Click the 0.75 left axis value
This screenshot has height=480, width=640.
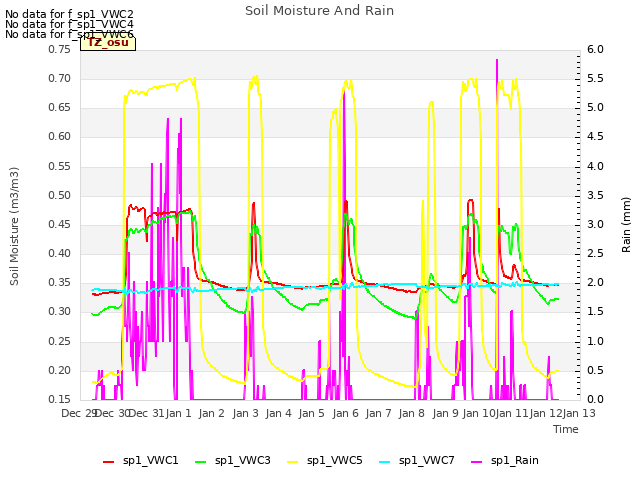click(60, 49)
